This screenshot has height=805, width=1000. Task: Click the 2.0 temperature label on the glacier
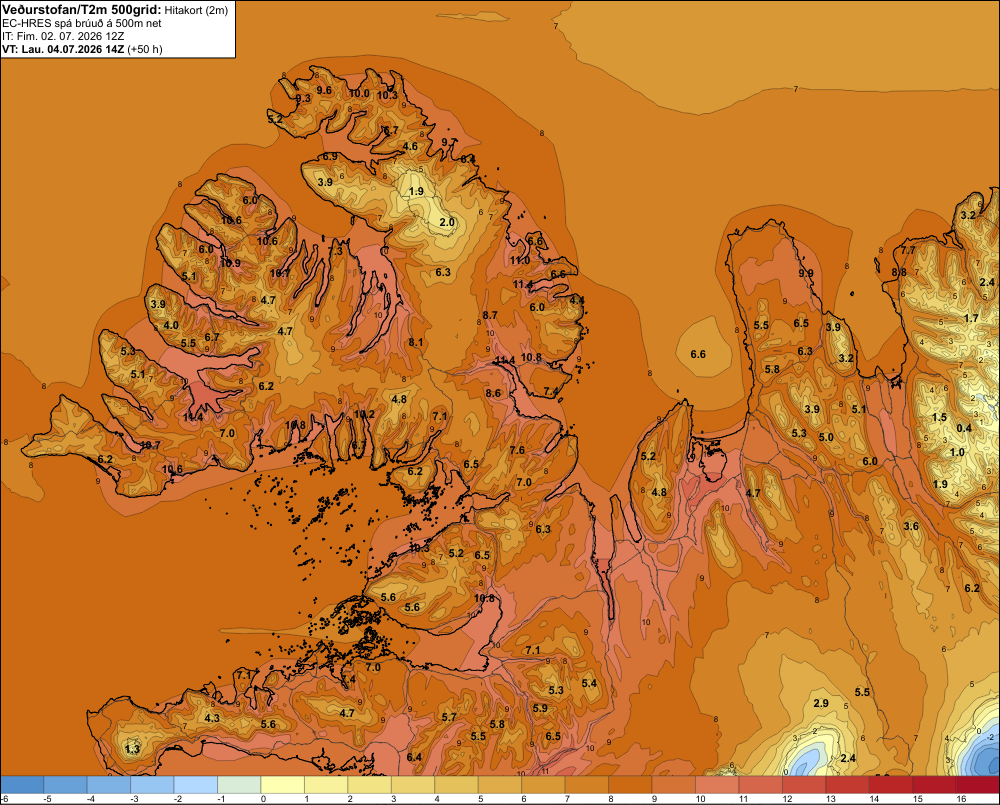pyautogui.click(x=447, y=222)
